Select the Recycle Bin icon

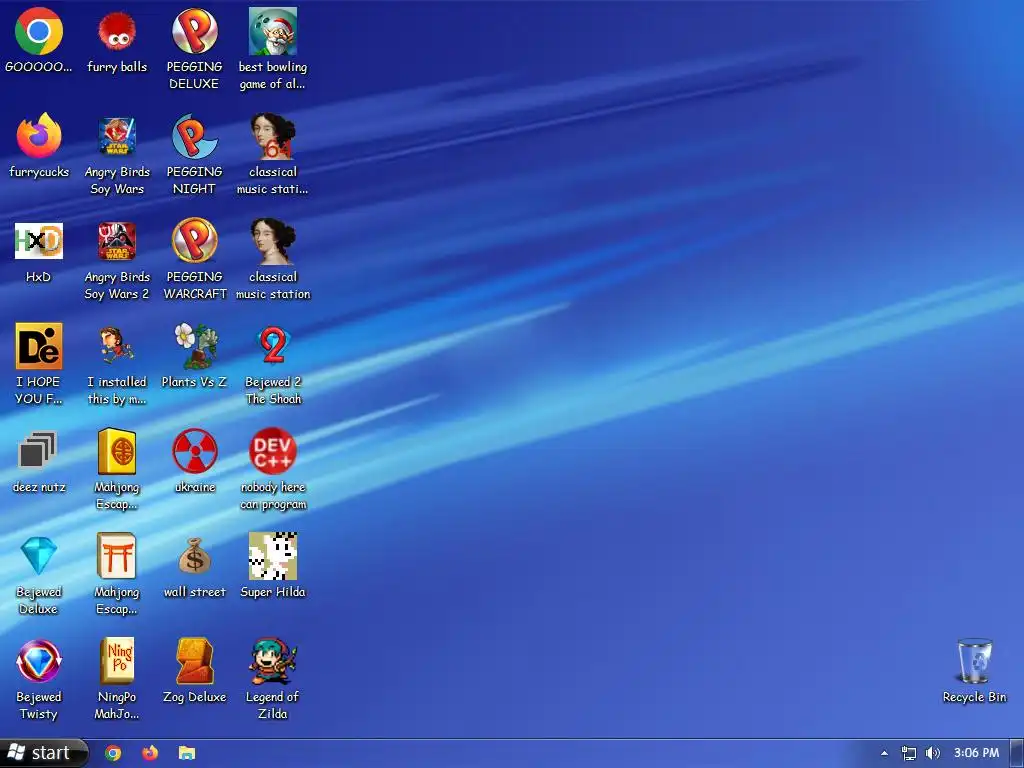(974, 661)
